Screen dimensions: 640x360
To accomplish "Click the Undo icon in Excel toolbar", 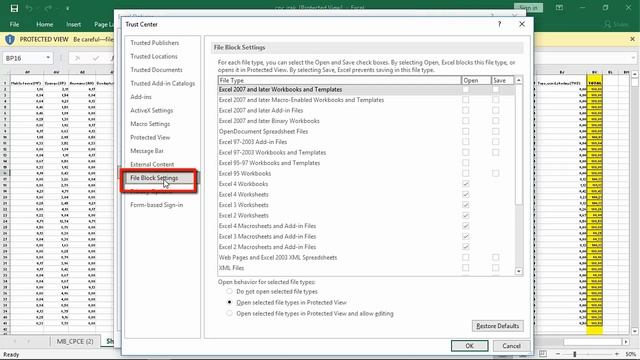I will [29, 8].
